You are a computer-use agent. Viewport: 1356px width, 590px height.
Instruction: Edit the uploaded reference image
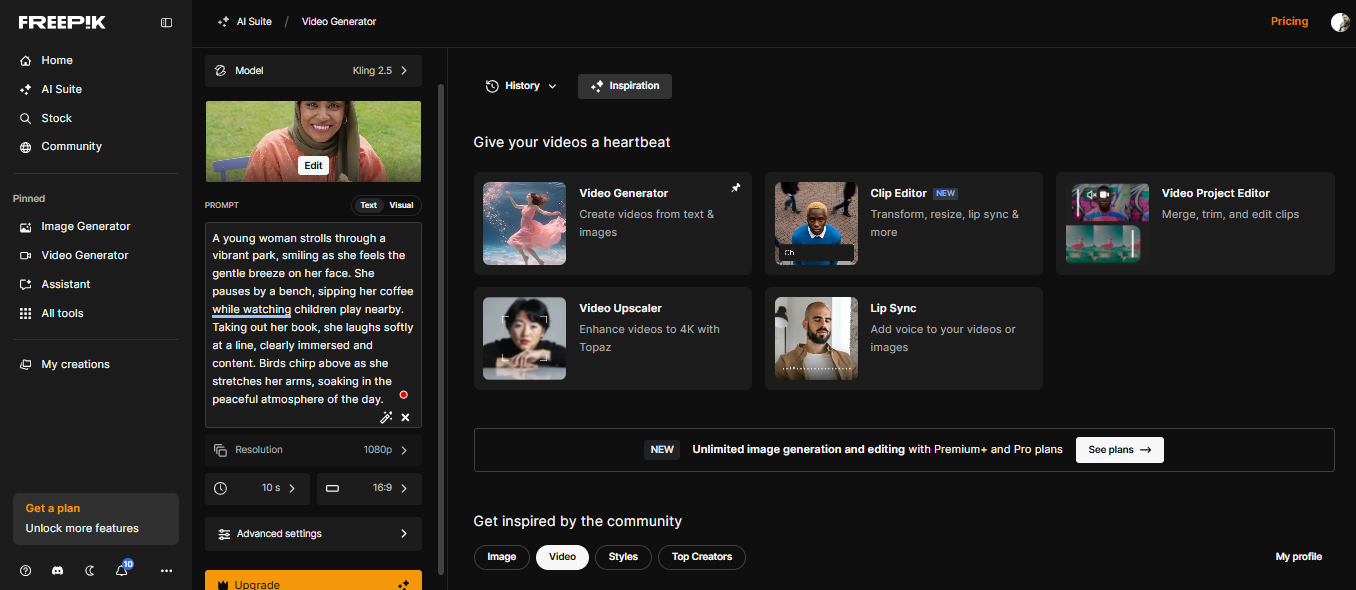[313, 165]
